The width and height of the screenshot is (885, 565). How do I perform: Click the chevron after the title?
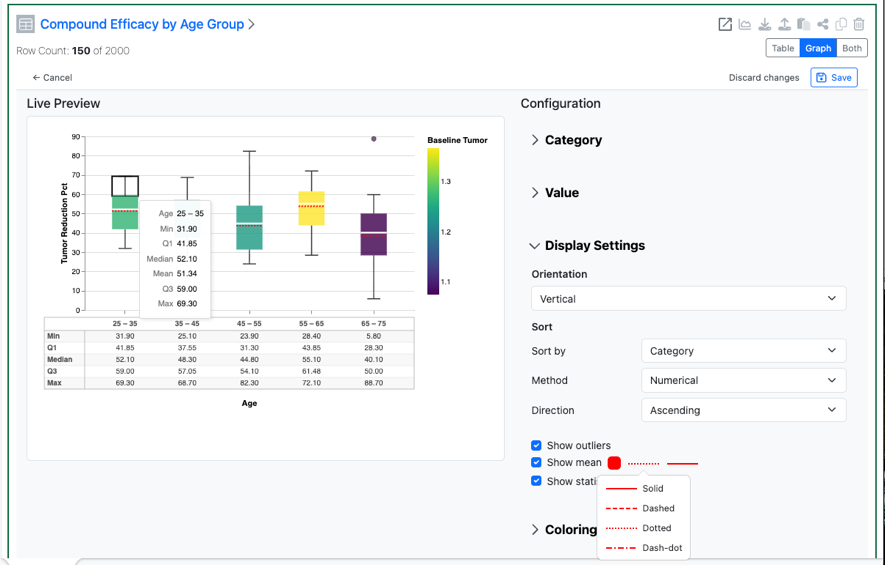252,24
